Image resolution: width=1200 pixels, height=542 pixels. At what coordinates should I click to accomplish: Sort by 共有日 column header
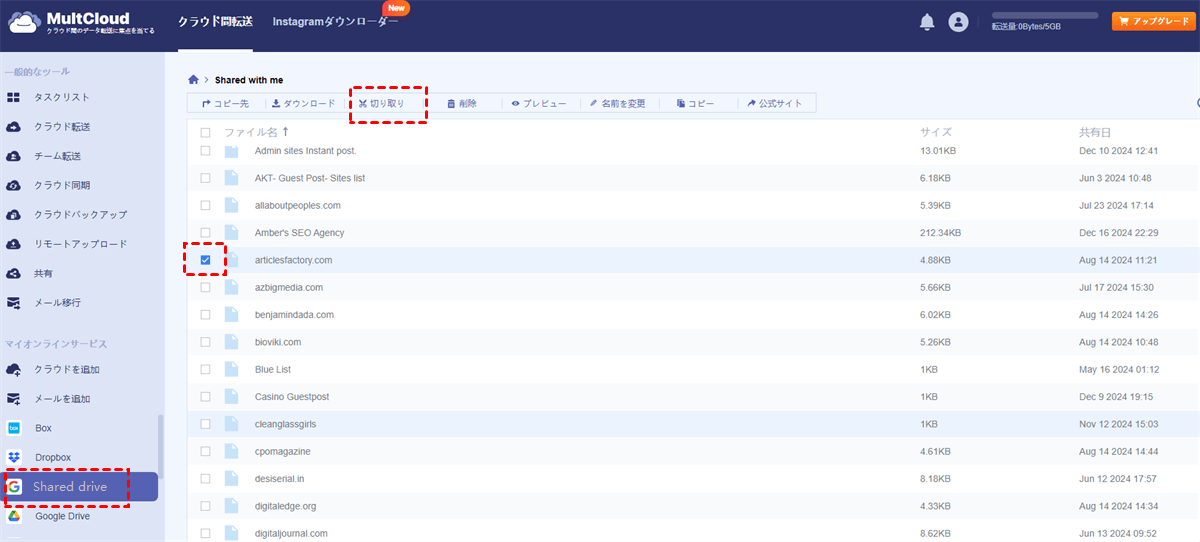pos(1095,132)
